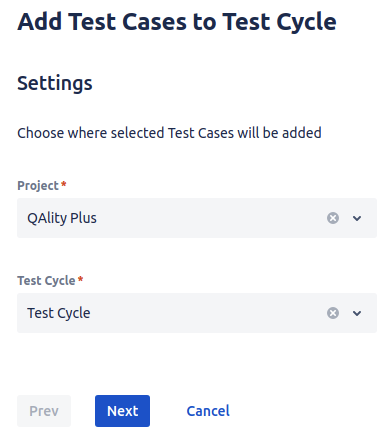391x443 pixels.
Task: Clear the selected Test Cycle value
Action: [333, 313]
